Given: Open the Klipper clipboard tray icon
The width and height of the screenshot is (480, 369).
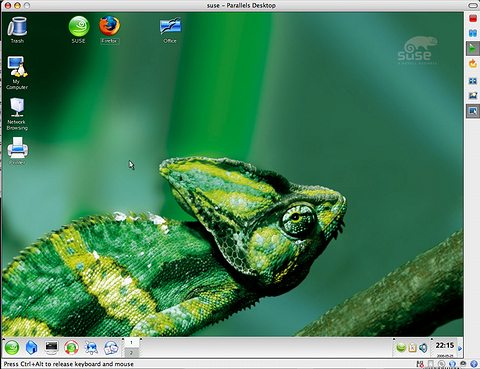Looking at the screenshot, I should pyautogui.click(x=412, y=348).
